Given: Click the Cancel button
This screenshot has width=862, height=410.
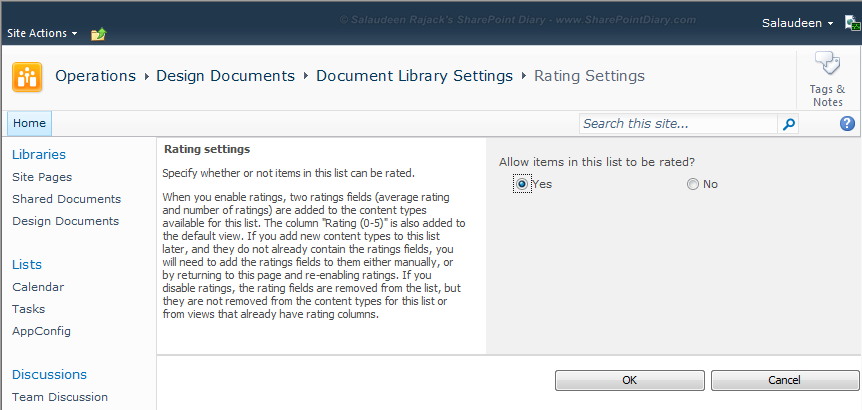Looking at the screenshot, I should click(784, 380).
